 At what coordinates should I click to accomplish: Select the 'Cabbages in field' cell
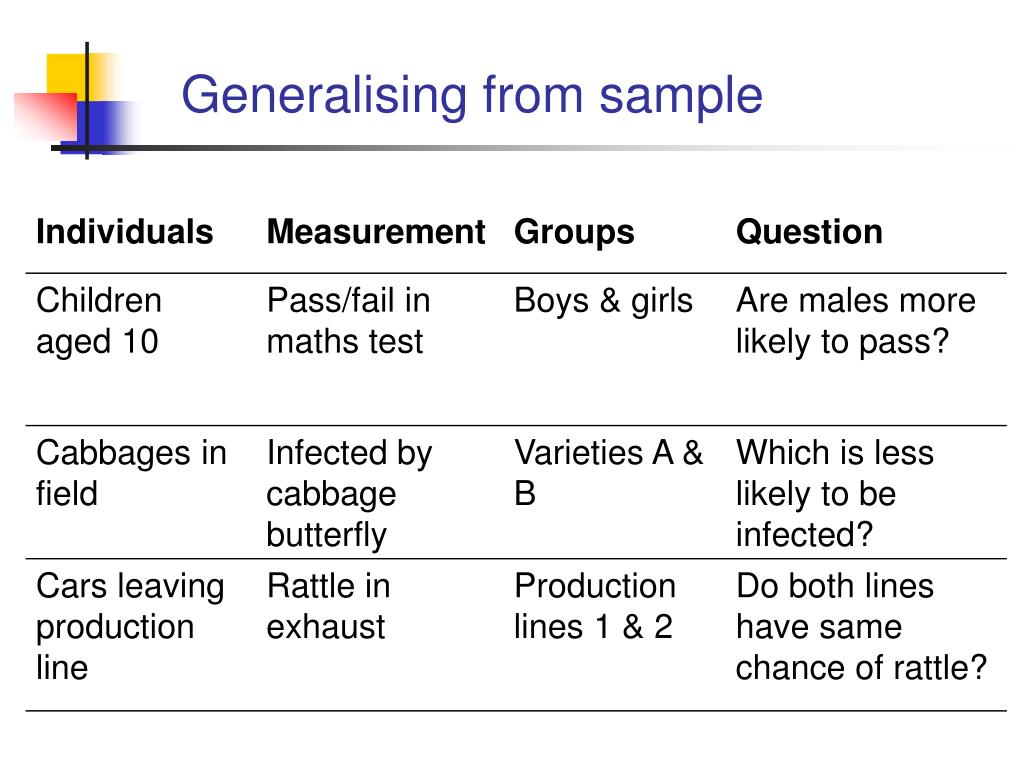tap(131, 473)
